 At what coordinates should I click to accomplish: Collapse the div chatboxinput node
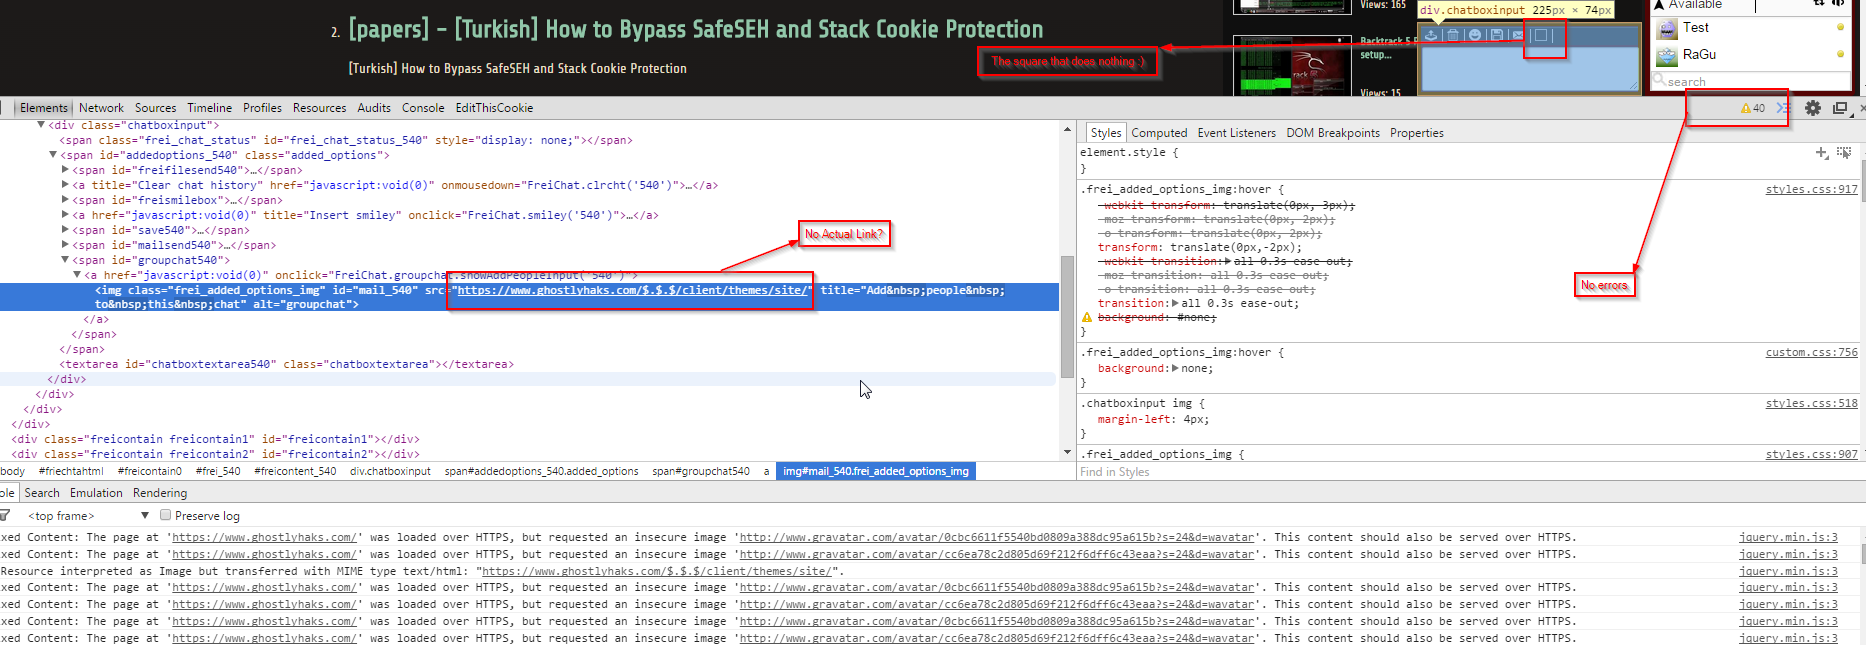point(41,125)
